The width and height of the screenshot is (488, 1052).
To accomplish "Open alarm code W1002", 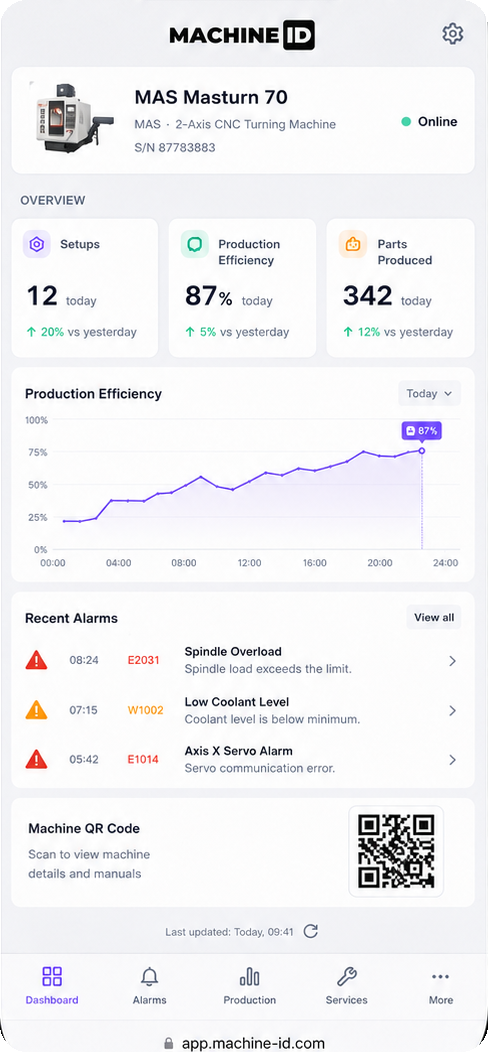I will (x=146, y=710).
